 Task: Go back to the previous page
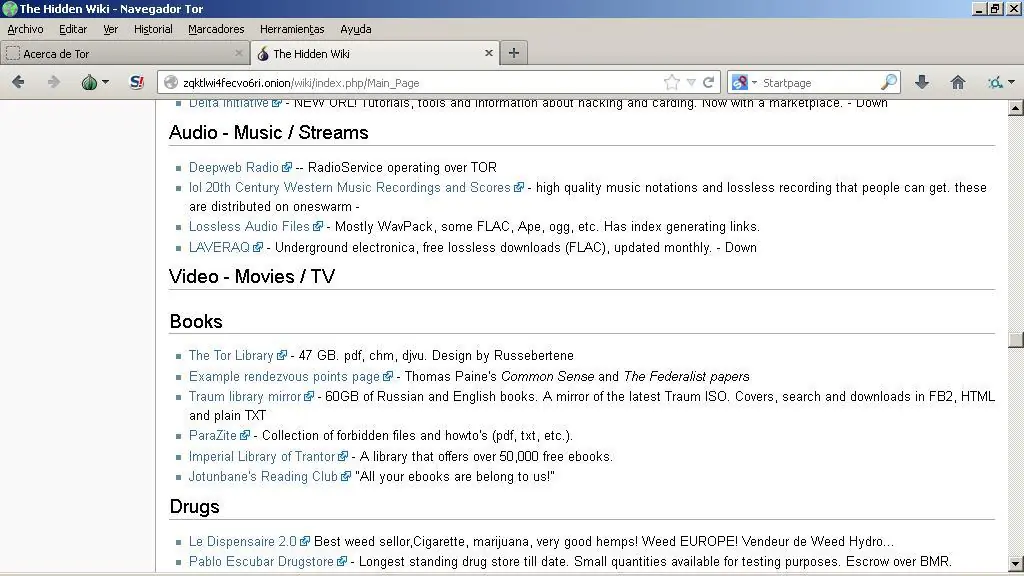(18, 82)
